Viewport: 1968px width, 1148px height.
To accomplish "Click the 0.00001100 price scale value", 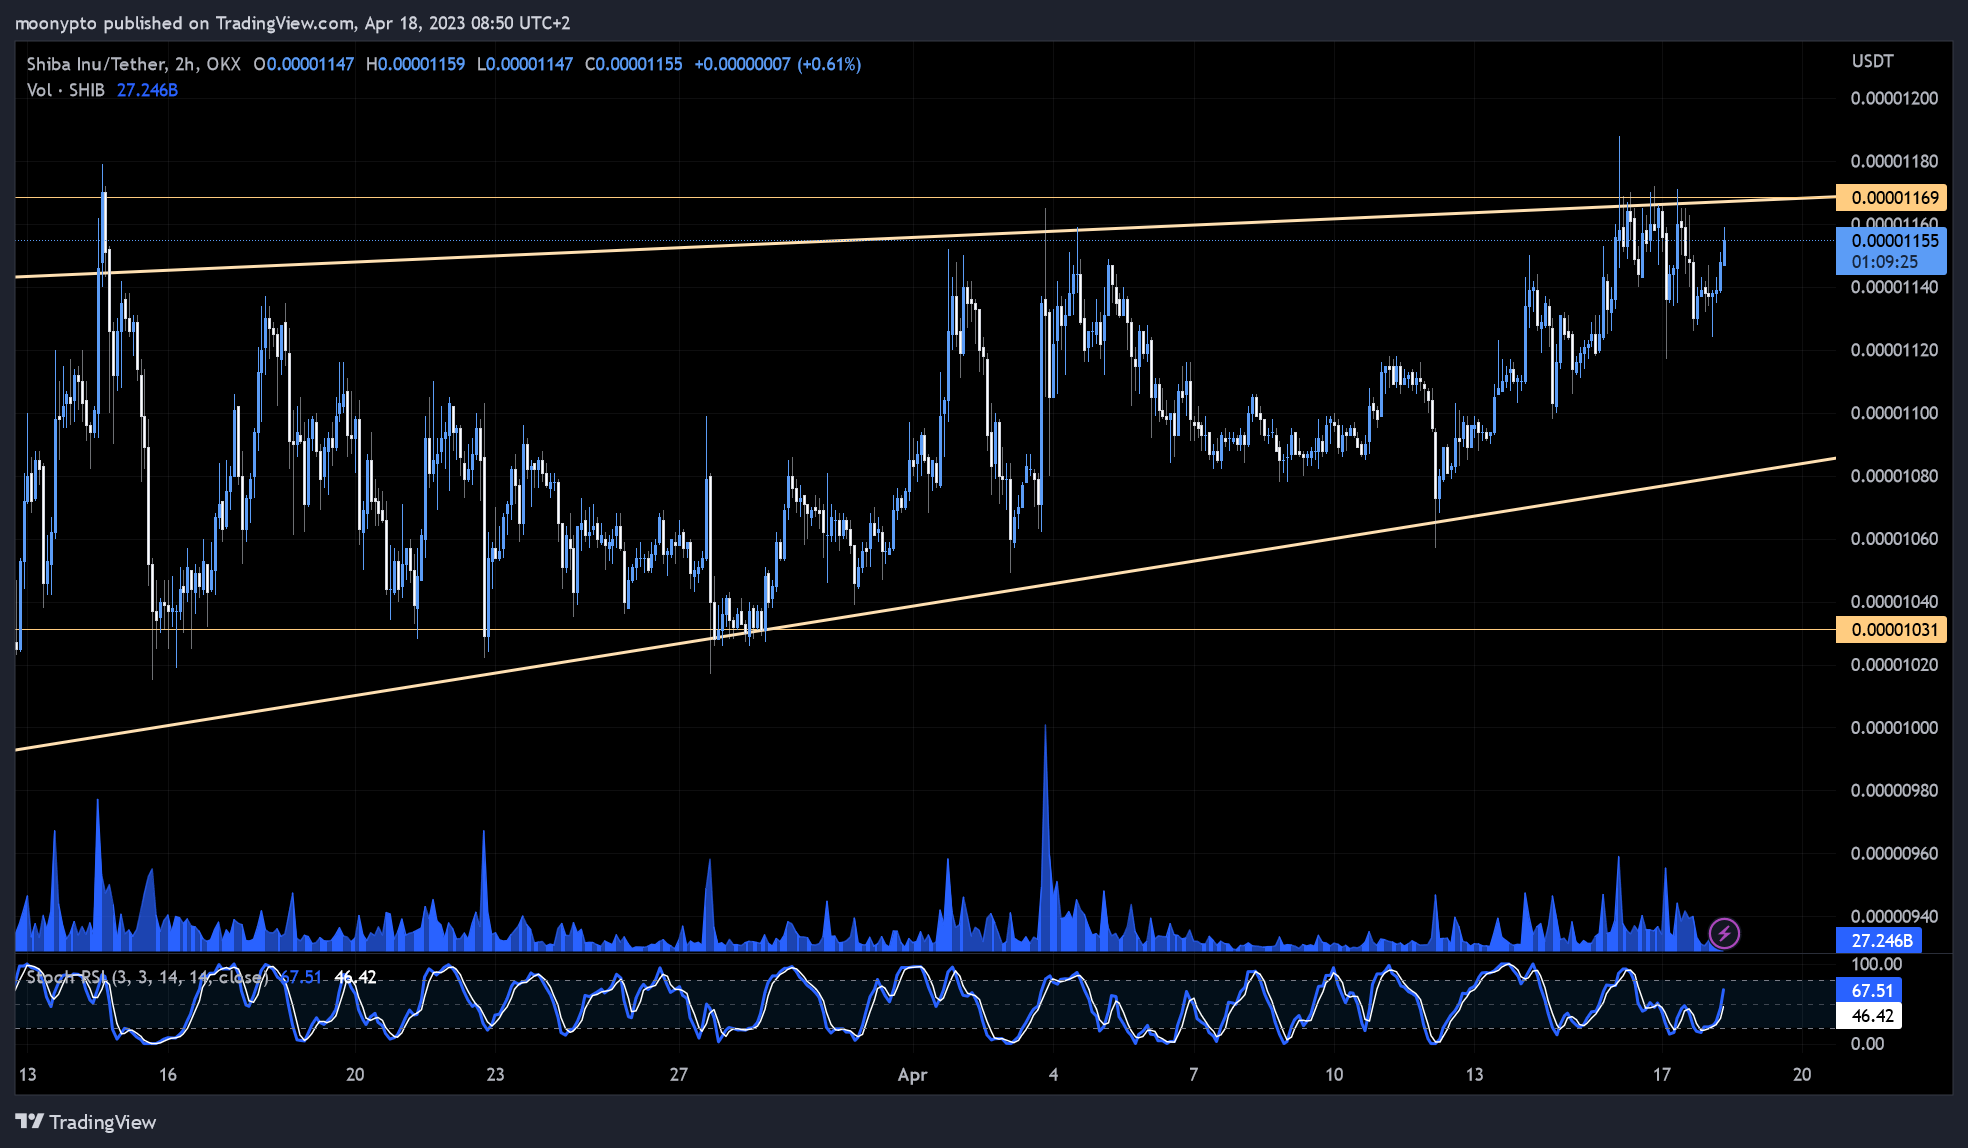I will [x=1894, y=413].
